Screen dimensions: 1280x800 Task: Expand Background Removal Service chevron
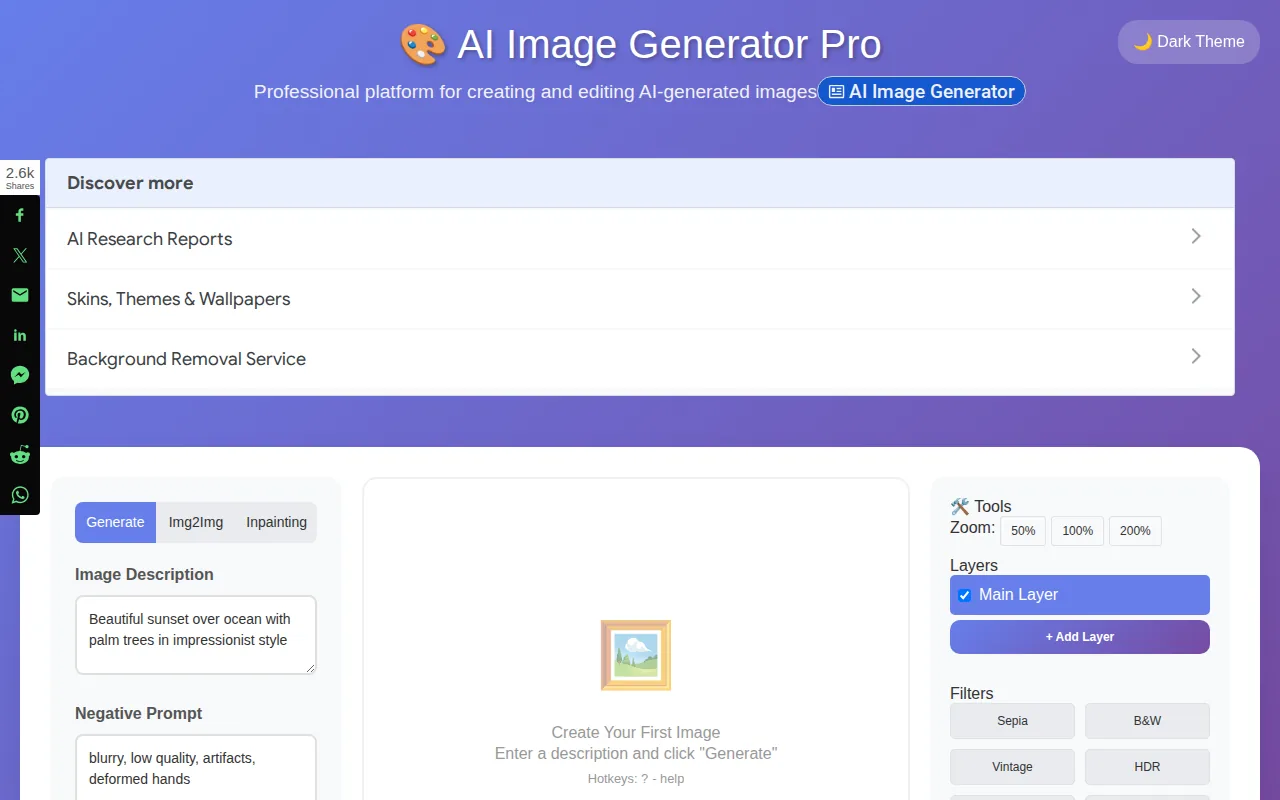(1196, 356)
